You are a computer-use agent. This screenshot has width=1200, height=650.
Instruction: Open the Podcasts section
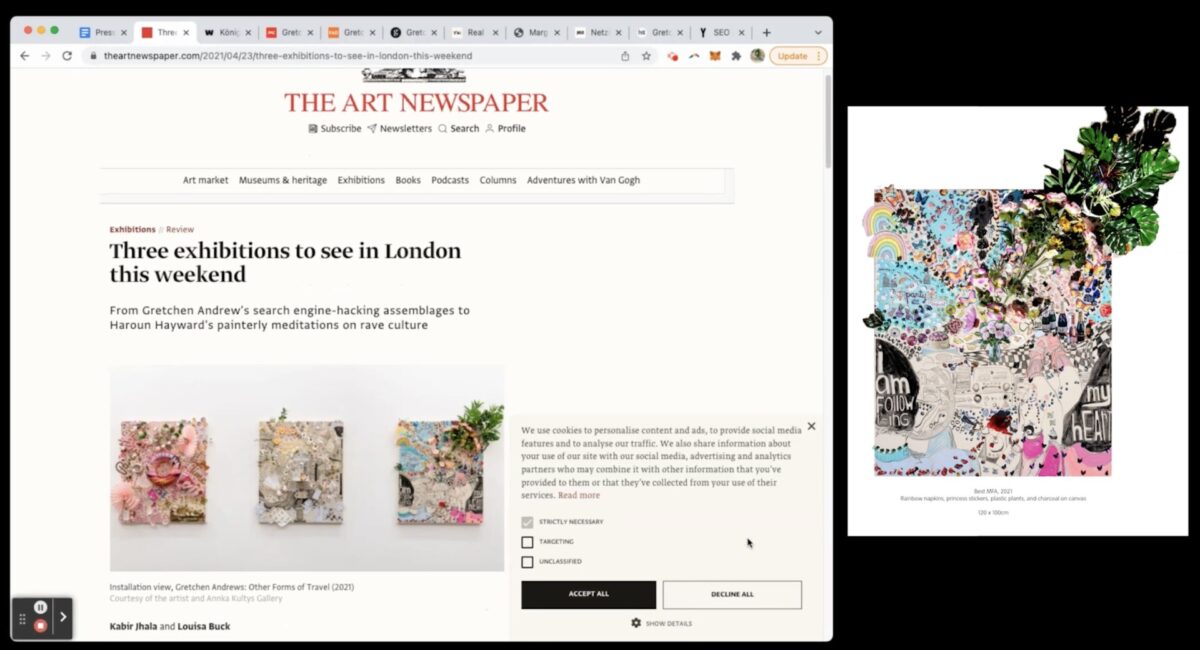pos(450,180)
